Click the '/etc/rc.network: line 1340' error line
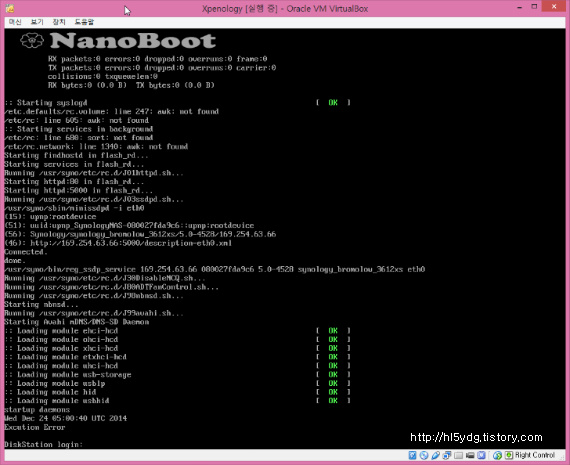The height and width of the screenshot is (465, 570). coord(96,147)
